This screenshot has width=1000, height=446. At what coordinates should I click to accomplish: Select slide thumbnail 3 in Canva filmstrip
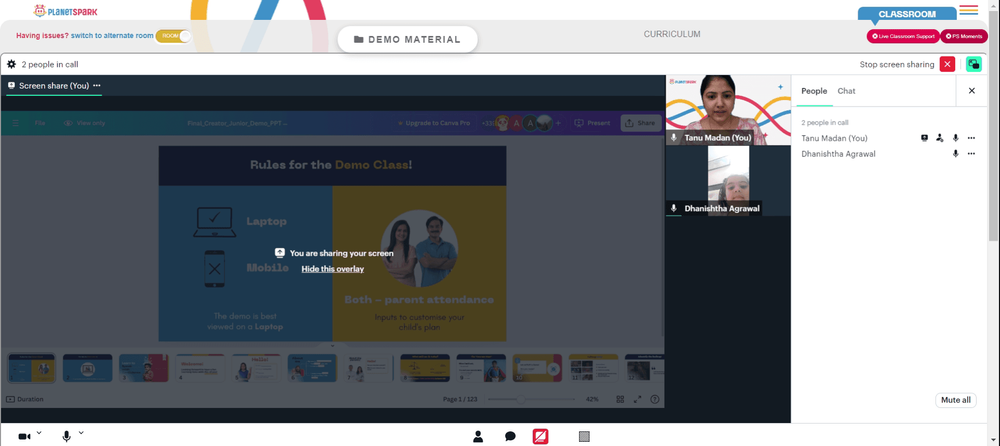click(143, 368)
